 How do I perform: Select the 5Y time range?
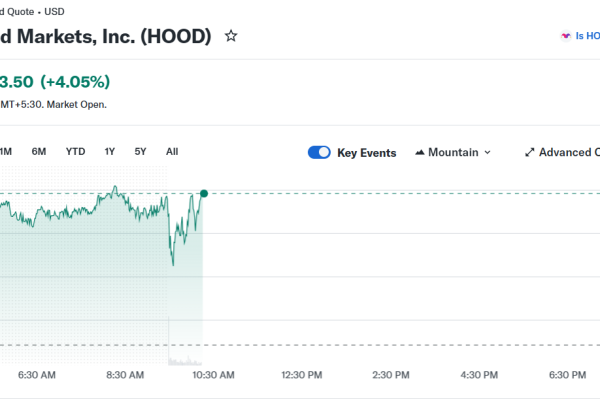[141, 152]
